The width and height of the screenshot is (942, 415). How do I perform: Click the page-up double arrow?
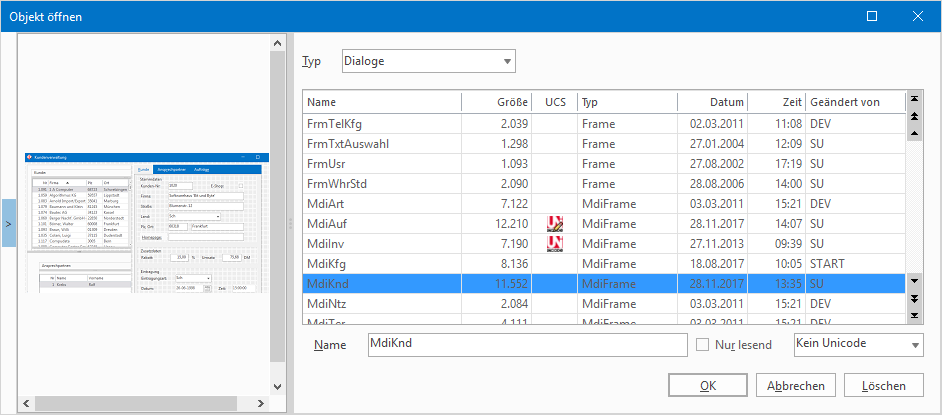click(914, 117)
